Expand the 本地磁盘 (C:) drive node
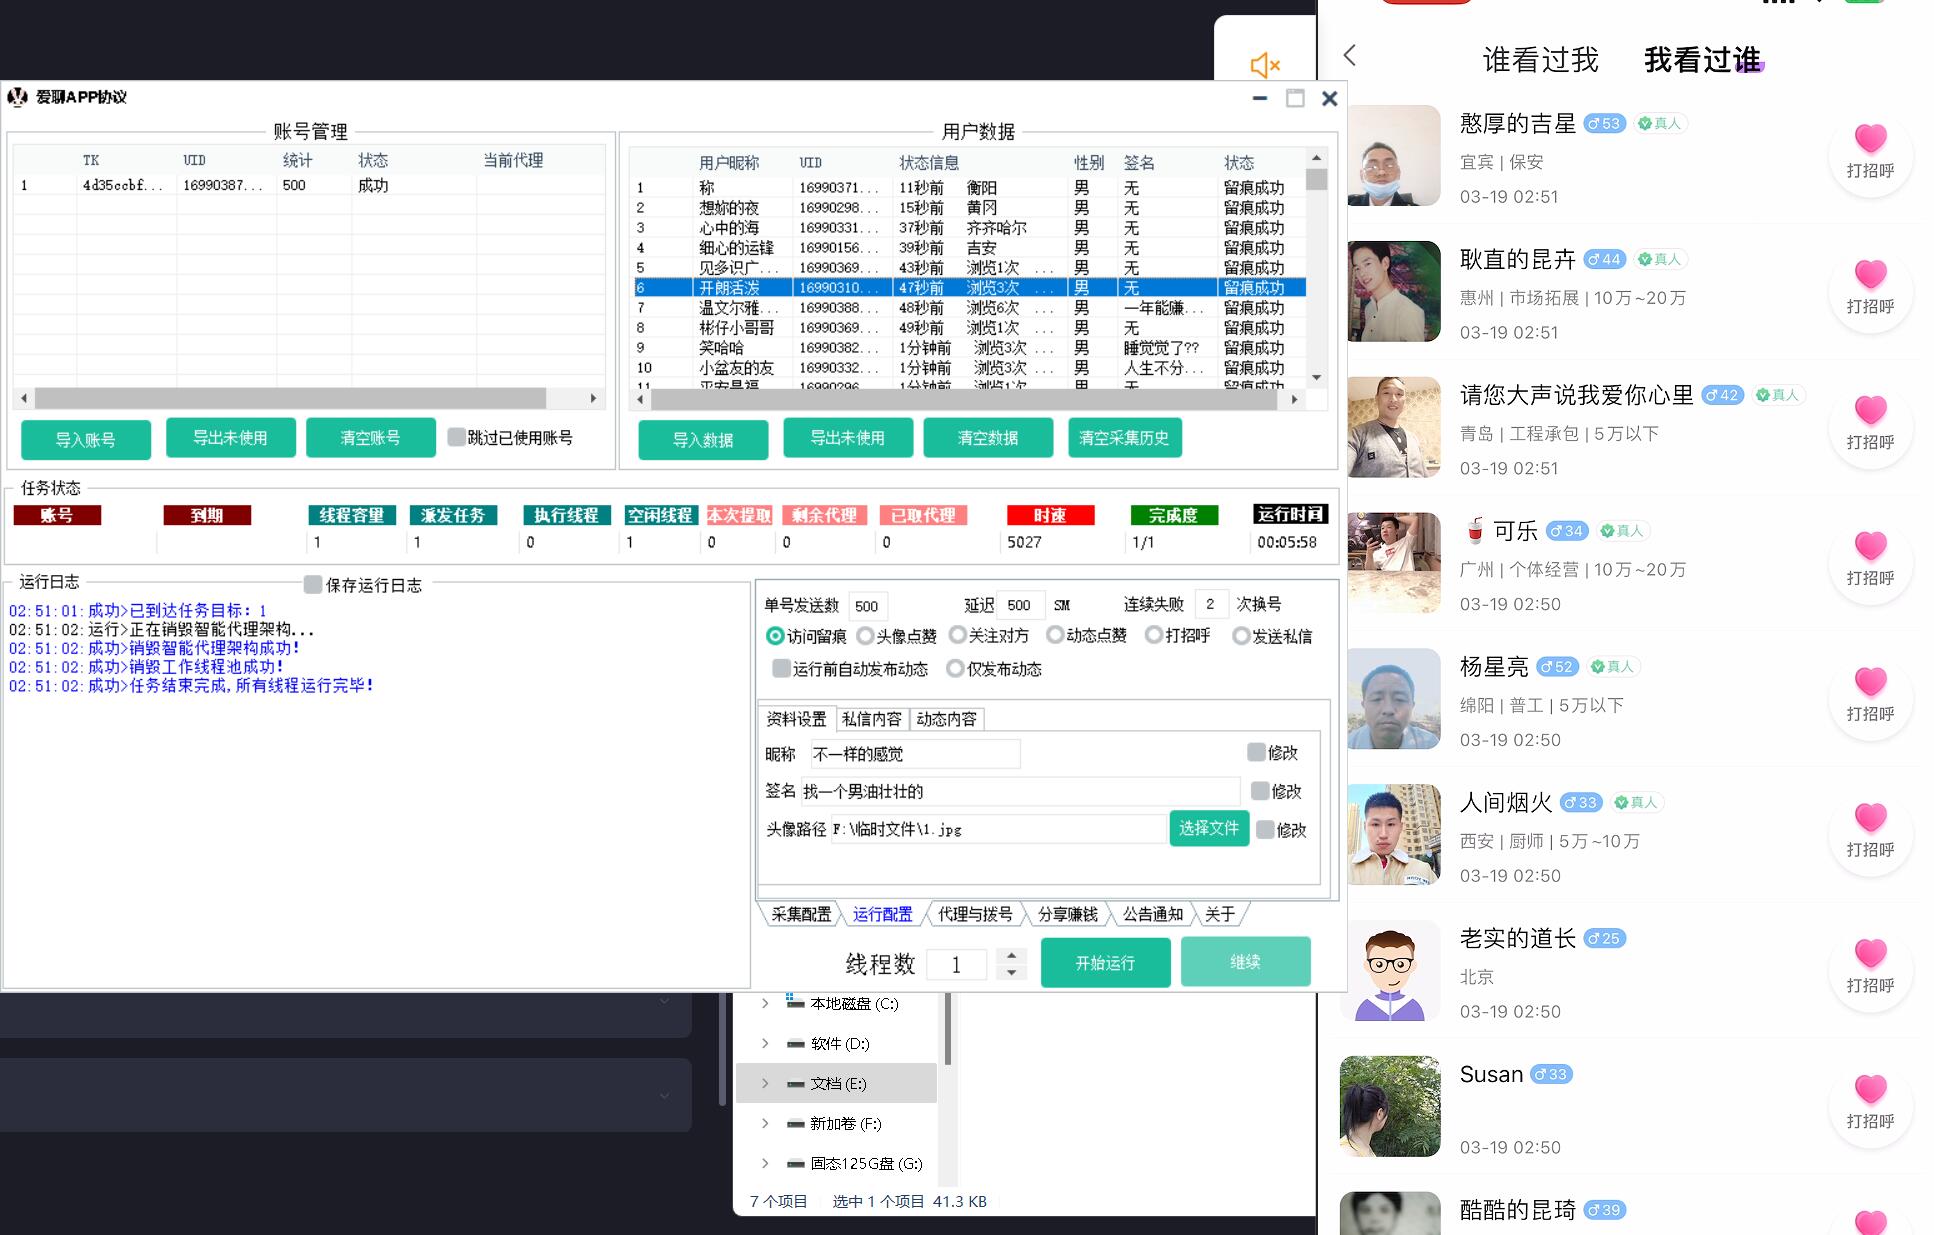 pos(765,1003)
